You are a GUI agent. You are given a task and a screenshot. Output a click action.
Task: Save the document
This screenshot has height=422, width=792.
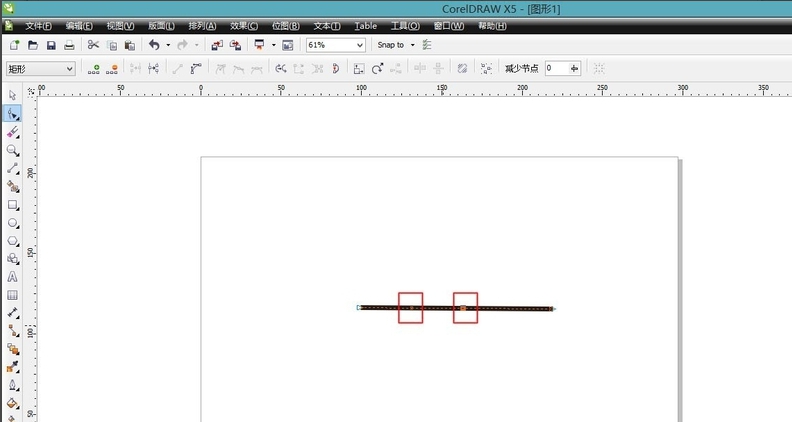coord(51,45)
